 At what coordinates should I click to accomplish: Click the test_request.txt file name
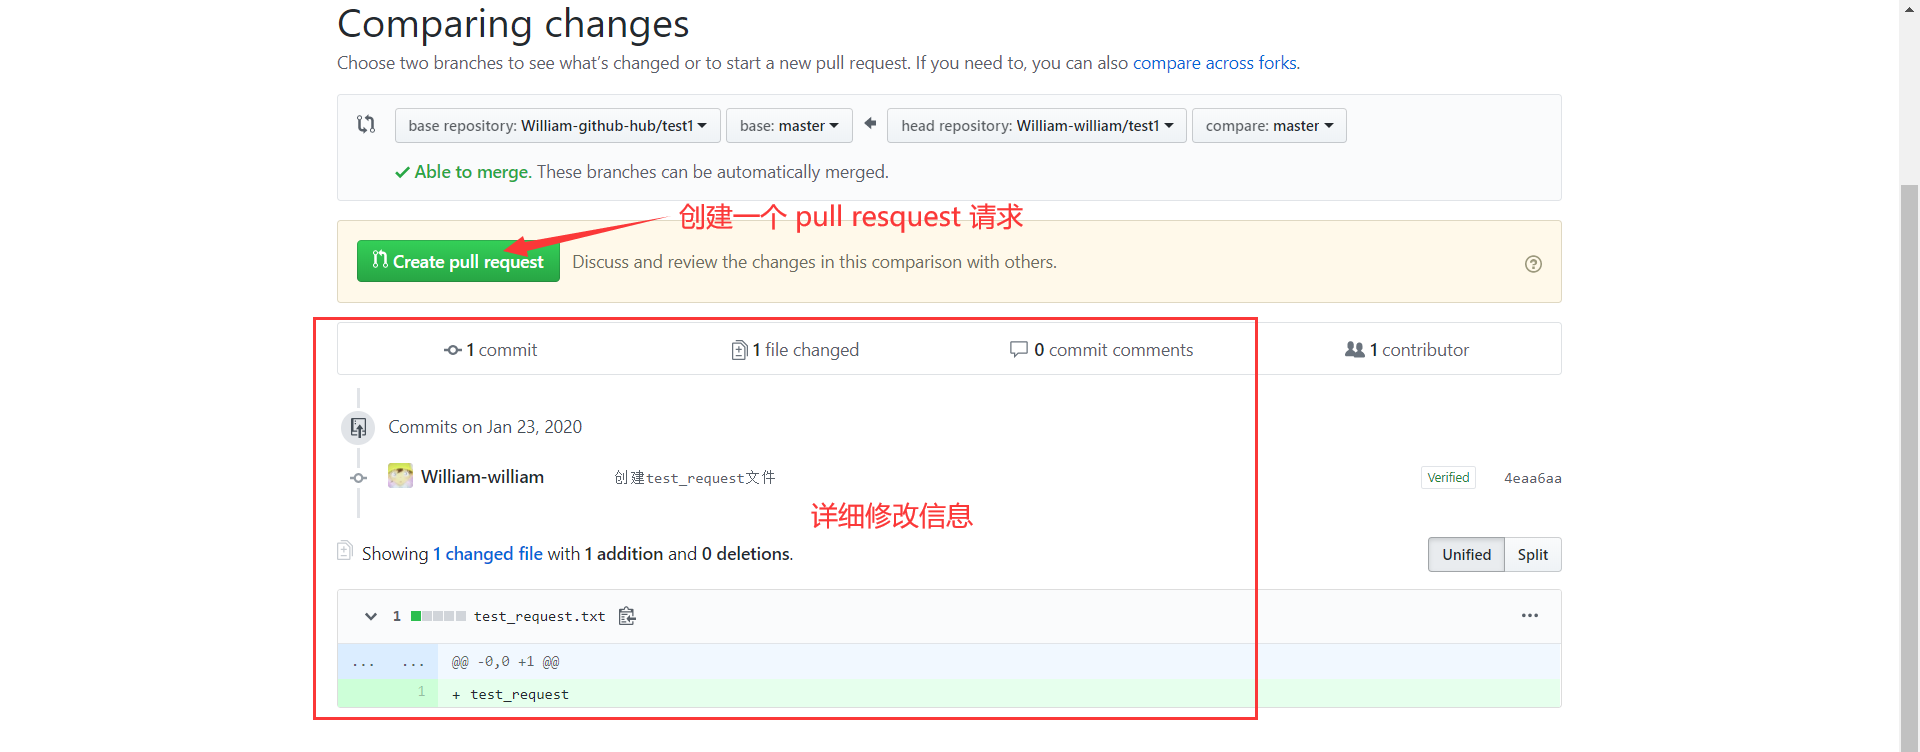[539, 616]
